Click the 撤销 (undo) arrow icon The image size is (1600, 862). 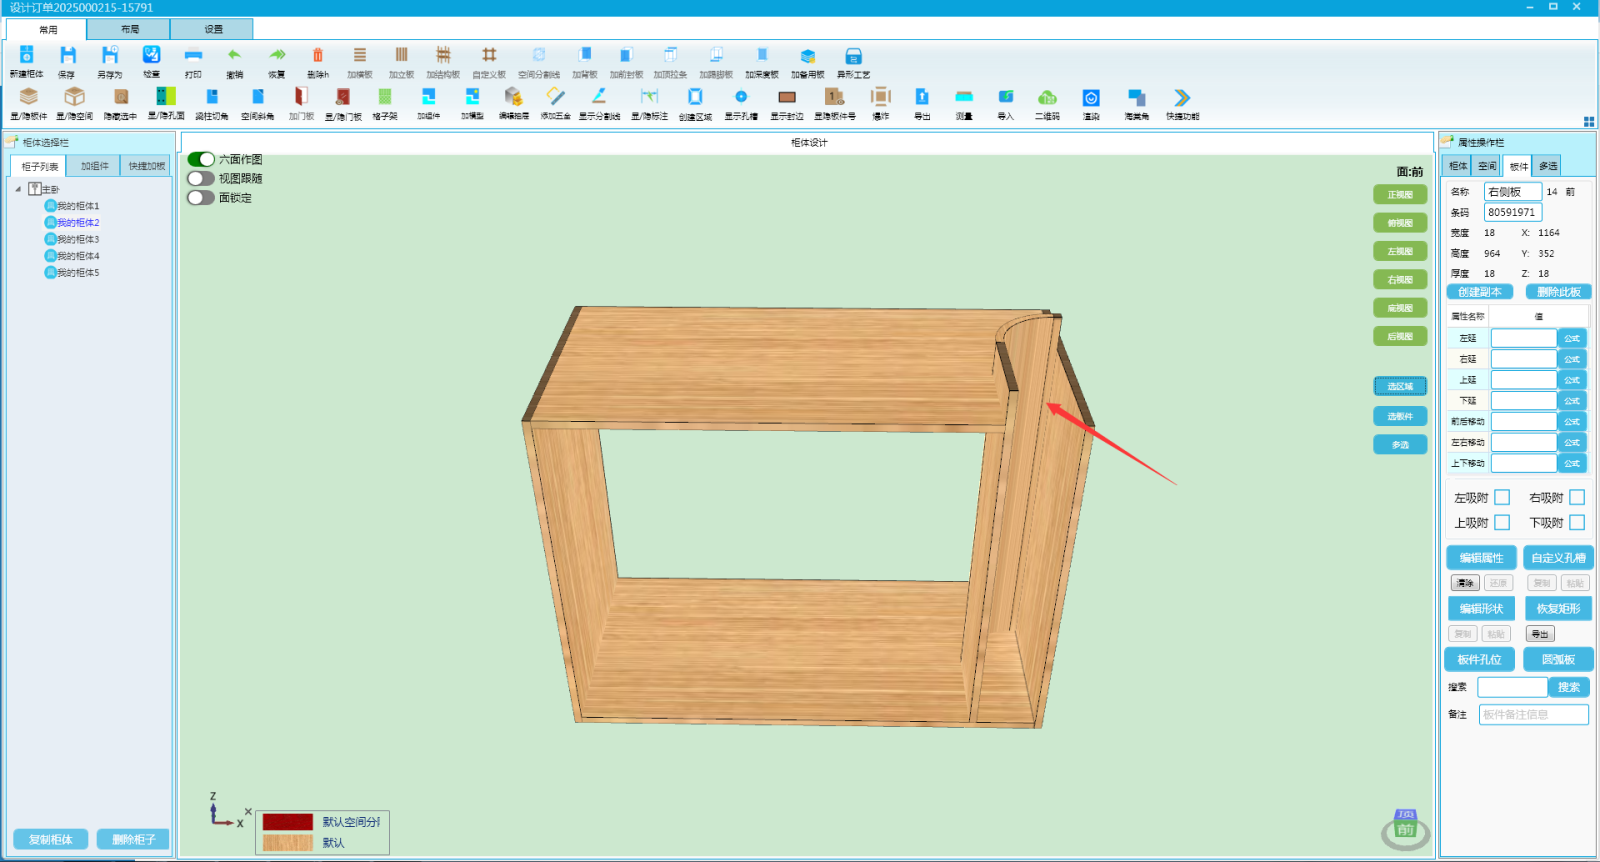(234, 56)
